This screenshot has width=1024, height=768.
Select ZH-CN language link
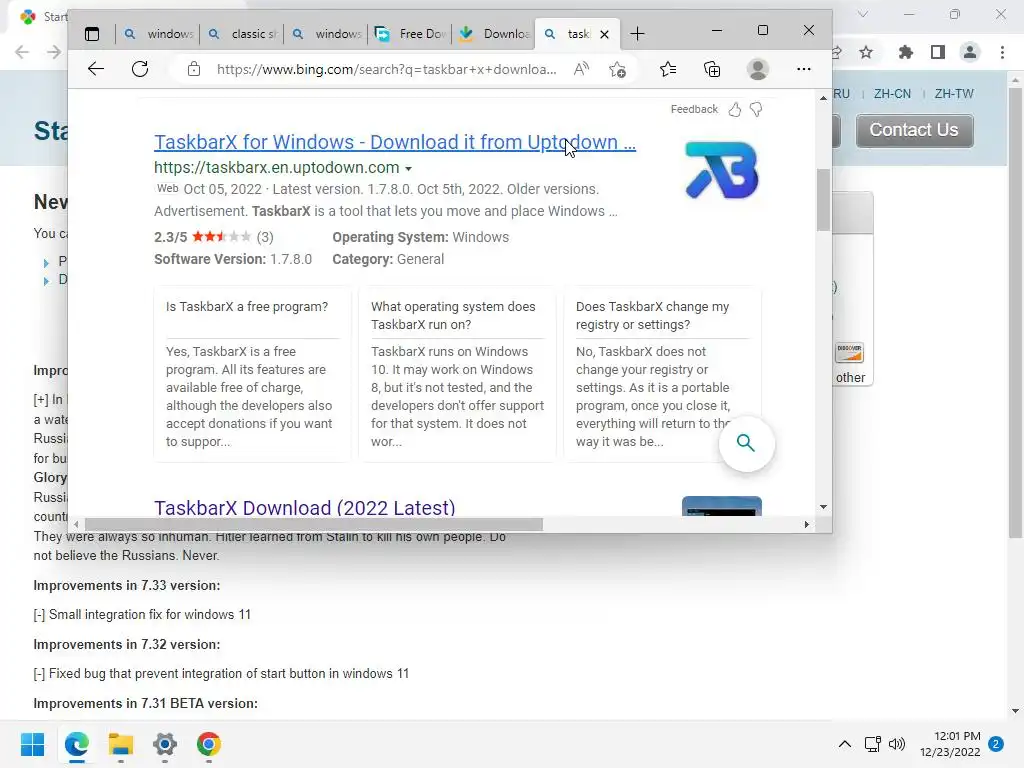pos(892,93)
